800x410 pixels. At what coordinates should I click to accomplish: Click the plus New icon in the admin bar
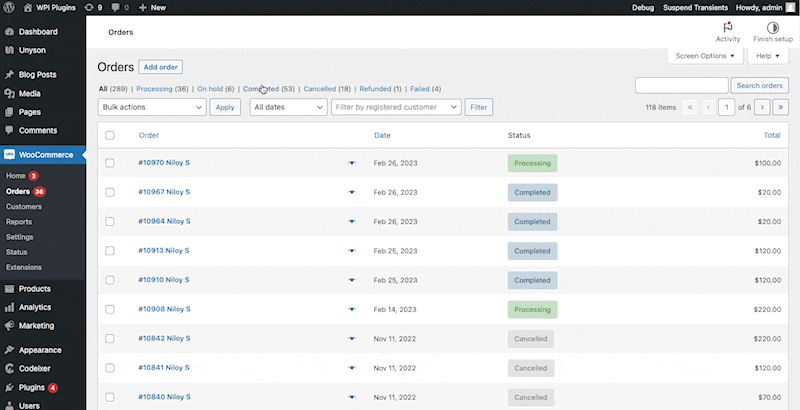click(143, 7)
